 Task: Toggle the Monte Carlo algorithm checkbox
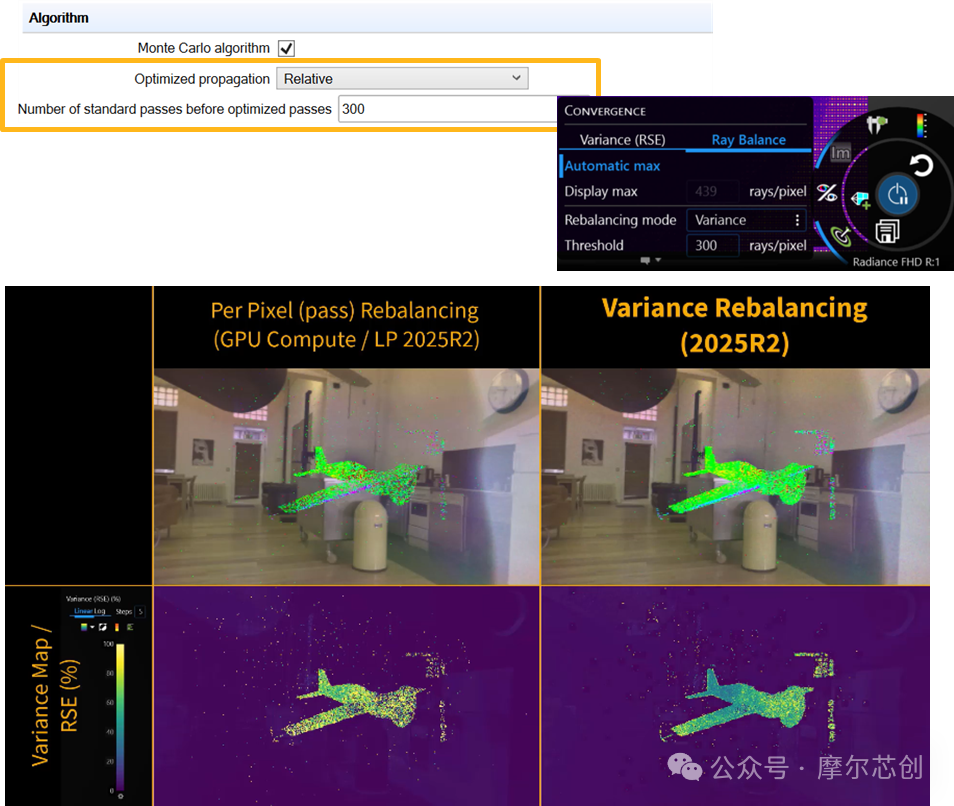point(286,48)
